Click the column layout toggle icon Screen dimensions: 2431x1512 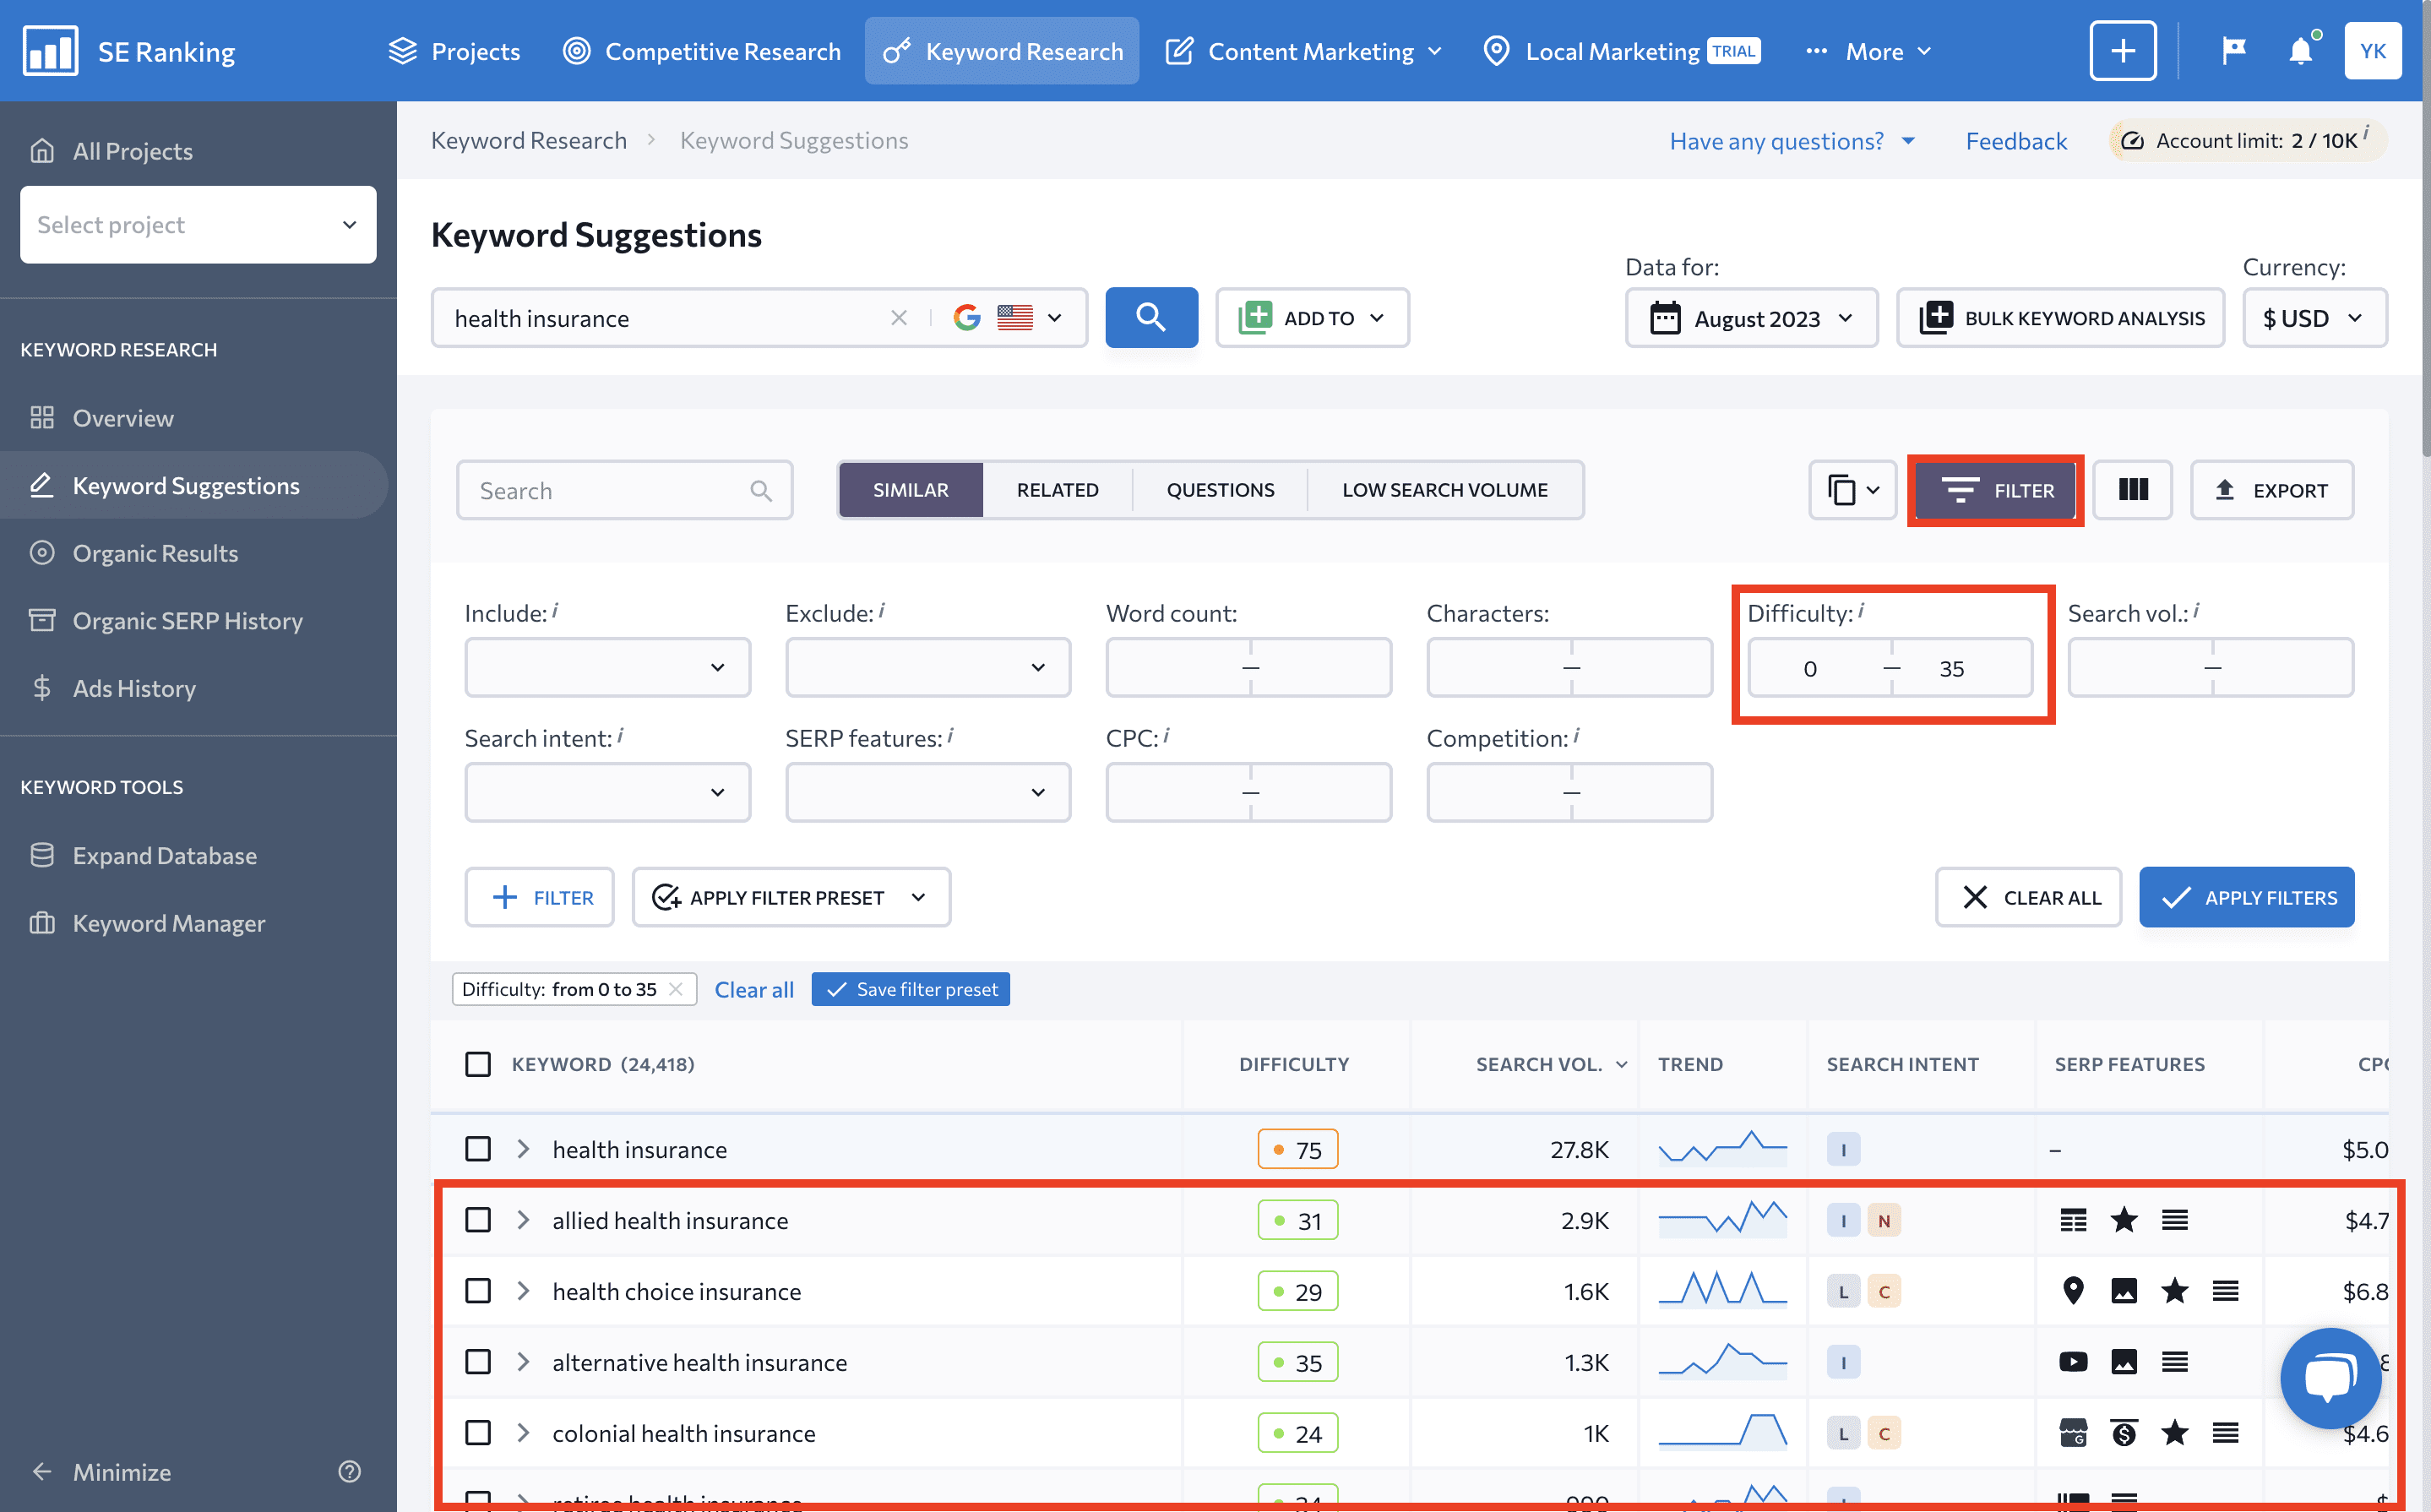click(x=2133, y=489)
